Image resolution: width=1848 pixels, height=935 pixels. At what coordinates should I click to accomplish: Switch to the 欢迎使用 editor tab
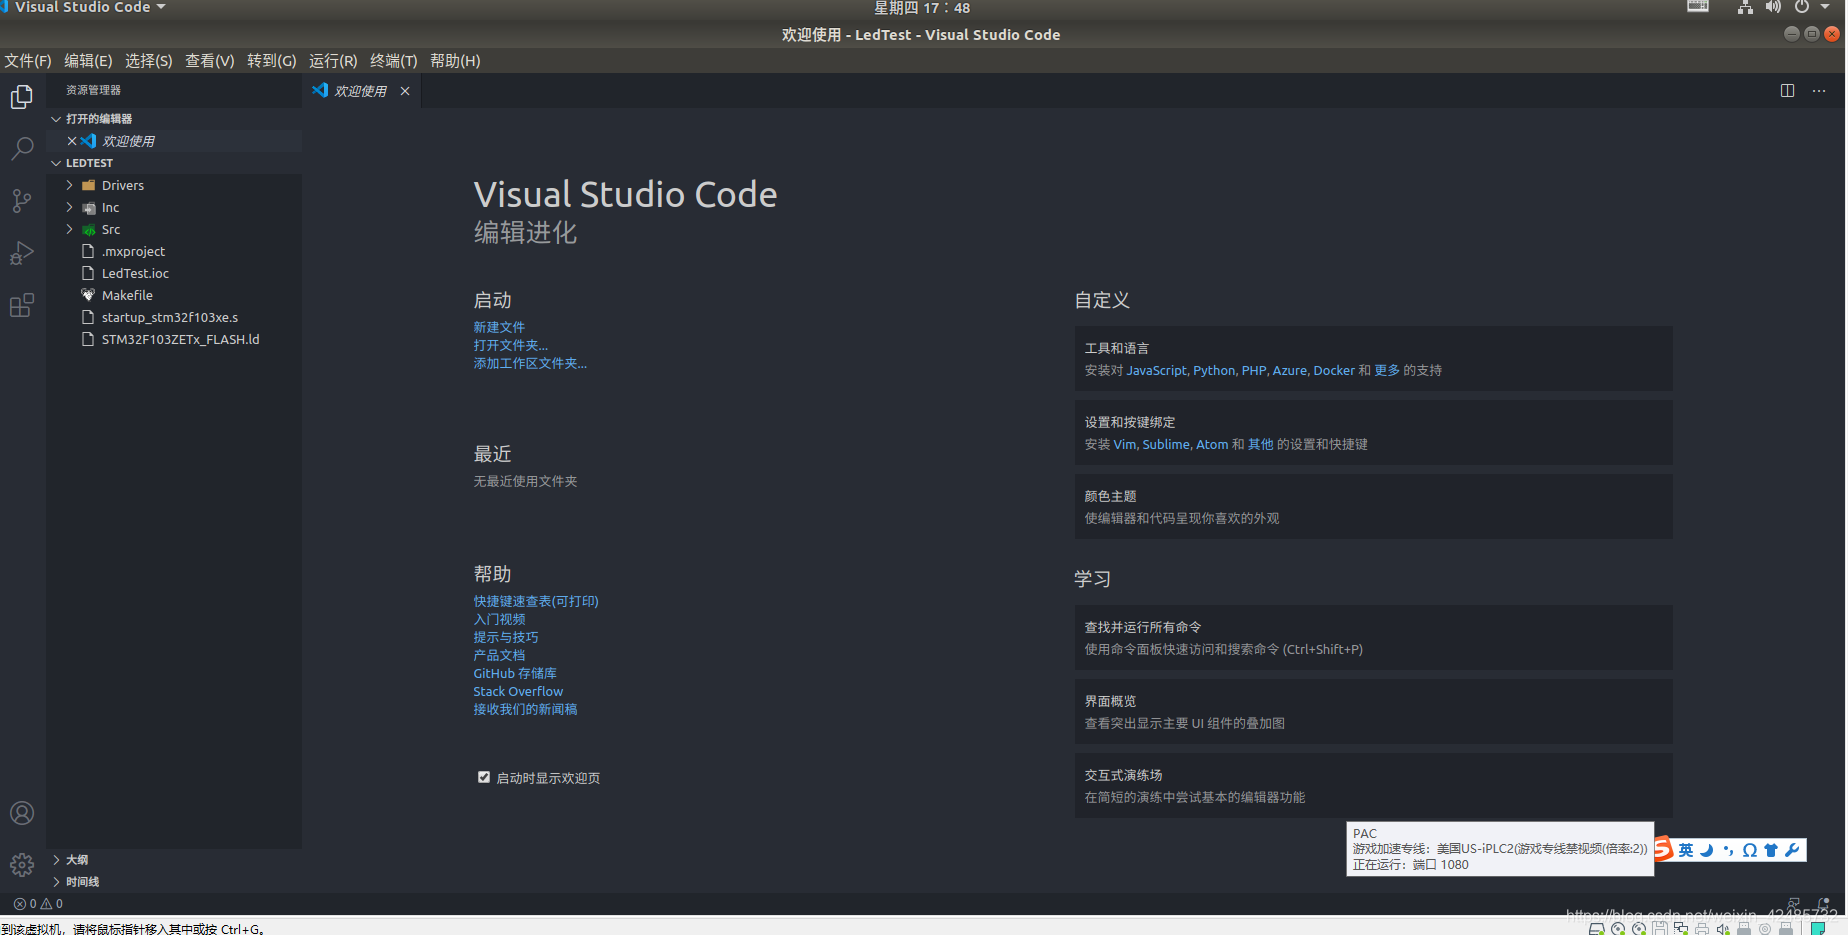360,91
